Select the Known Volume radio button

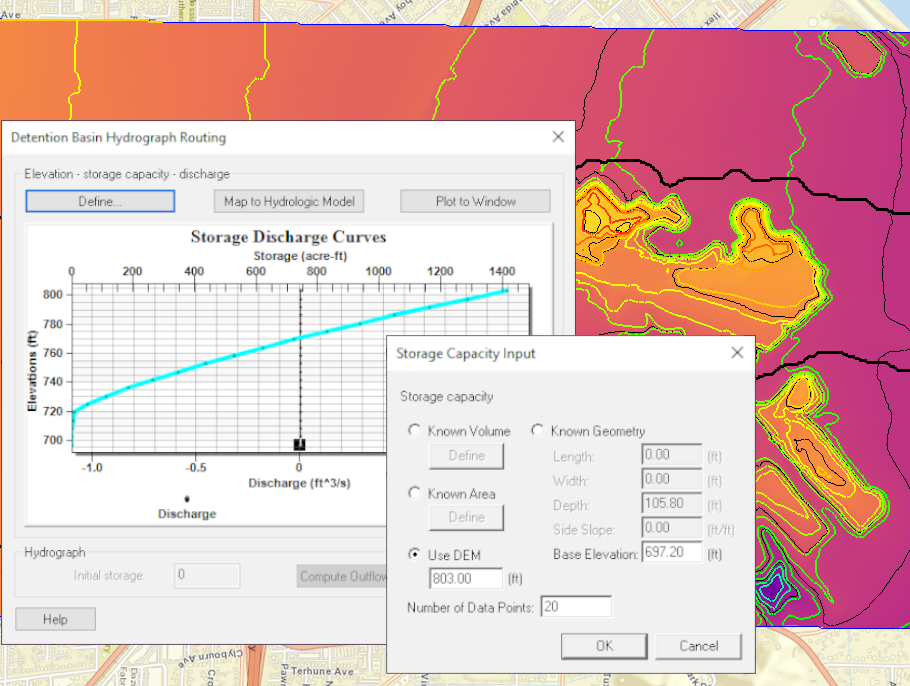click(x=415, y=431)
